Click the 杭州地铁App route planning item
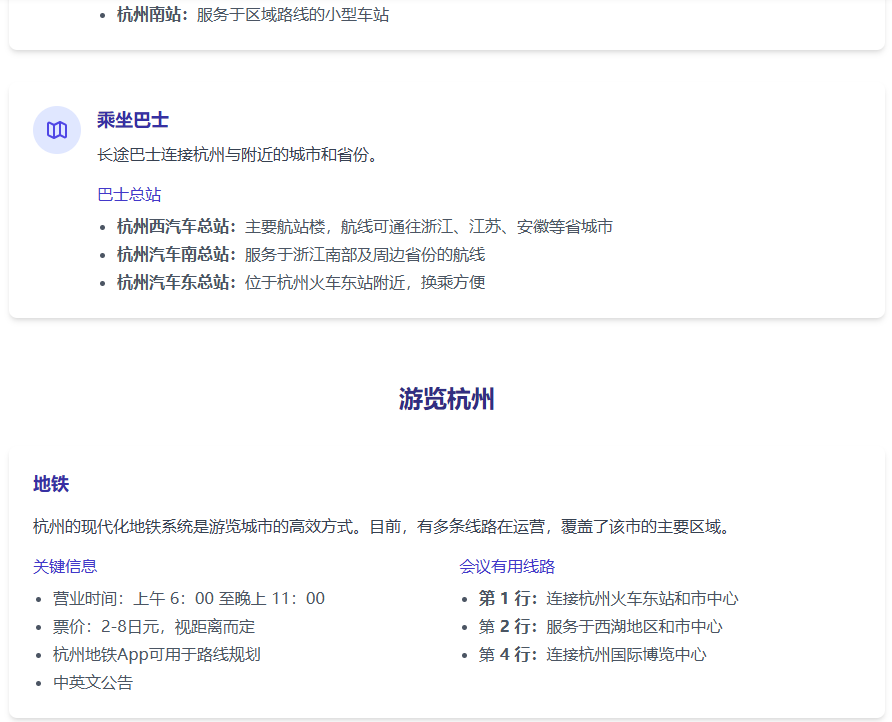Image resolution: width=892 pixels, height=722 pixels. (x=157, y=655)
